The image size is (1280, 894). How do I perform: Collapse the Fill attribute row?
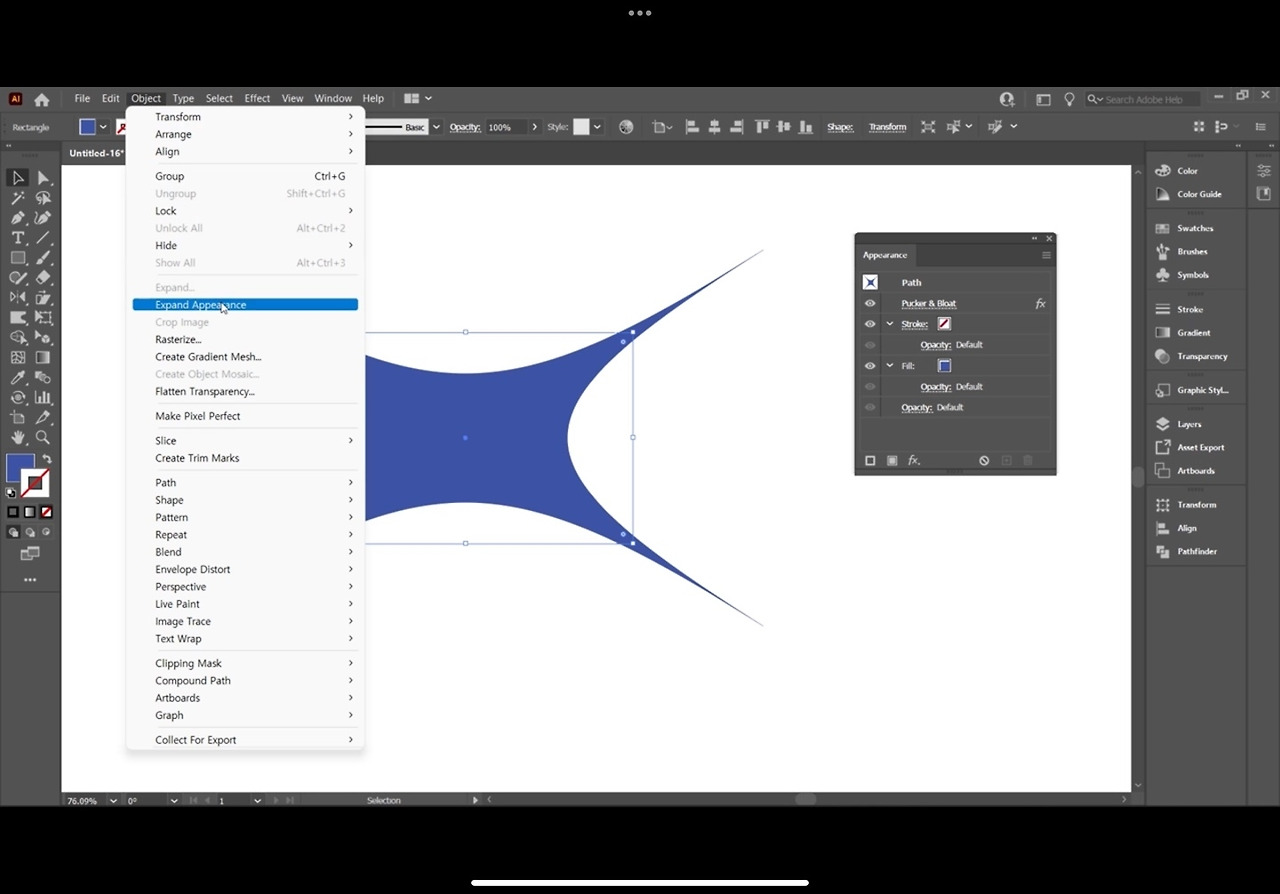click(890, 366)
